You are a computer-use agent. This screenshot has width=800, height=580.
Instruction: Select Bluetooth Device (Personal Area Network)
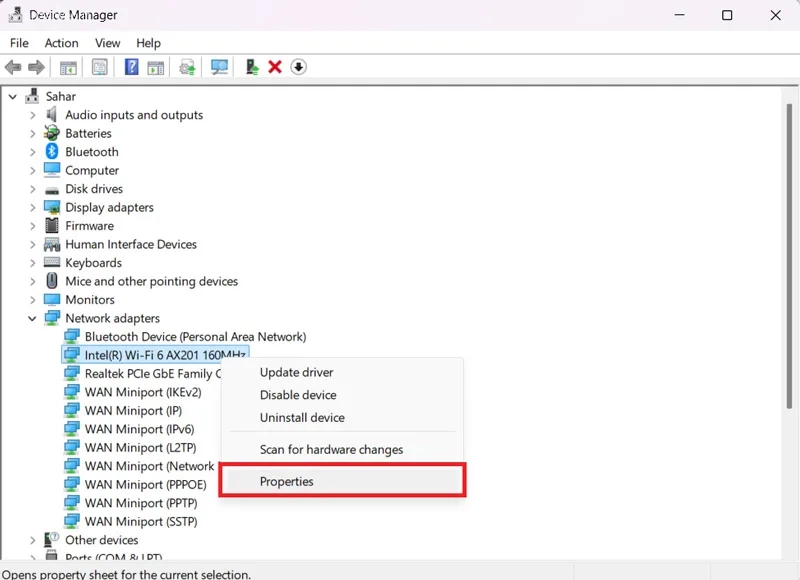(195, 337)
